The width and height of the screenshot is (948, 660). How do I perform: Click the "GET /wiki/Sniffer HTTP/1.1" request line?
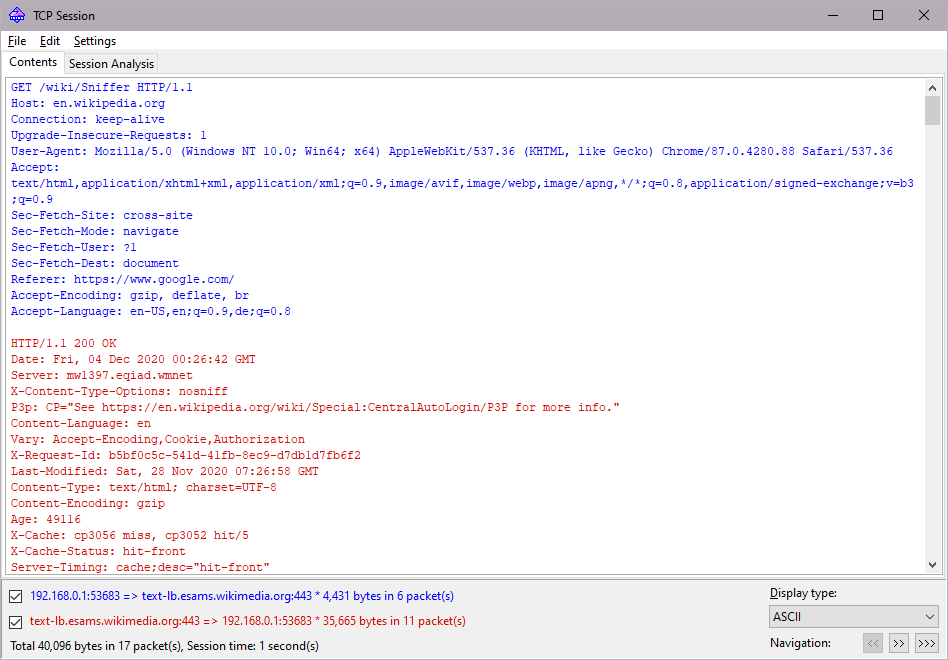tap(102, 88)
